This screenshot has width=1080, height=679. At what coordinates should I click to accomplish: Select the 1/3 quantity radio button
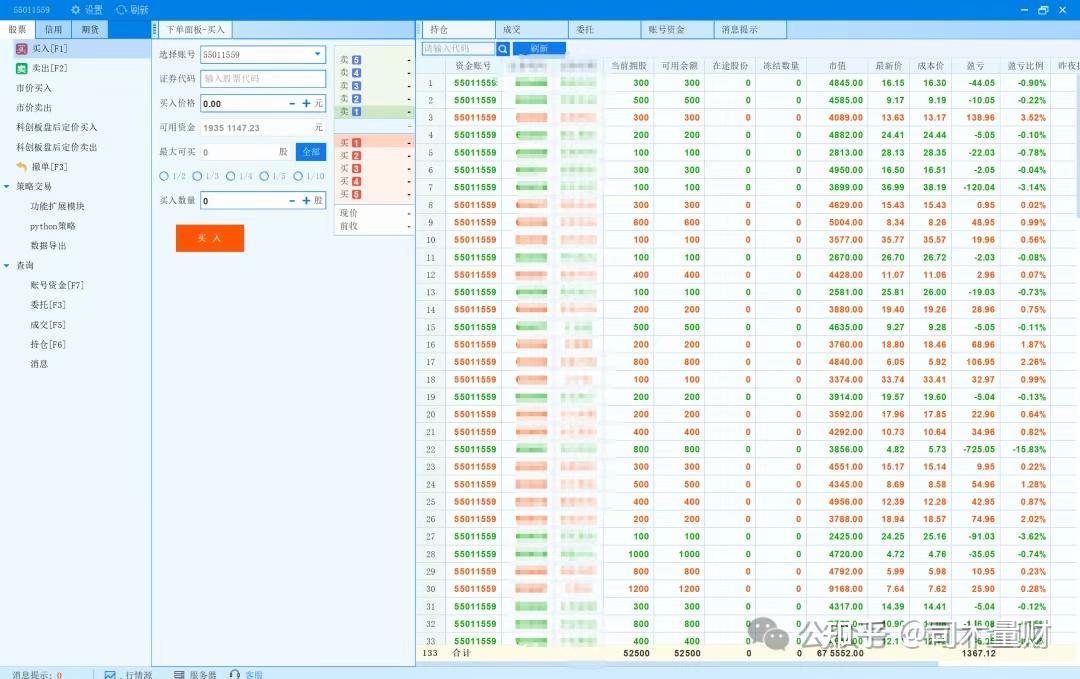(196, 176)
